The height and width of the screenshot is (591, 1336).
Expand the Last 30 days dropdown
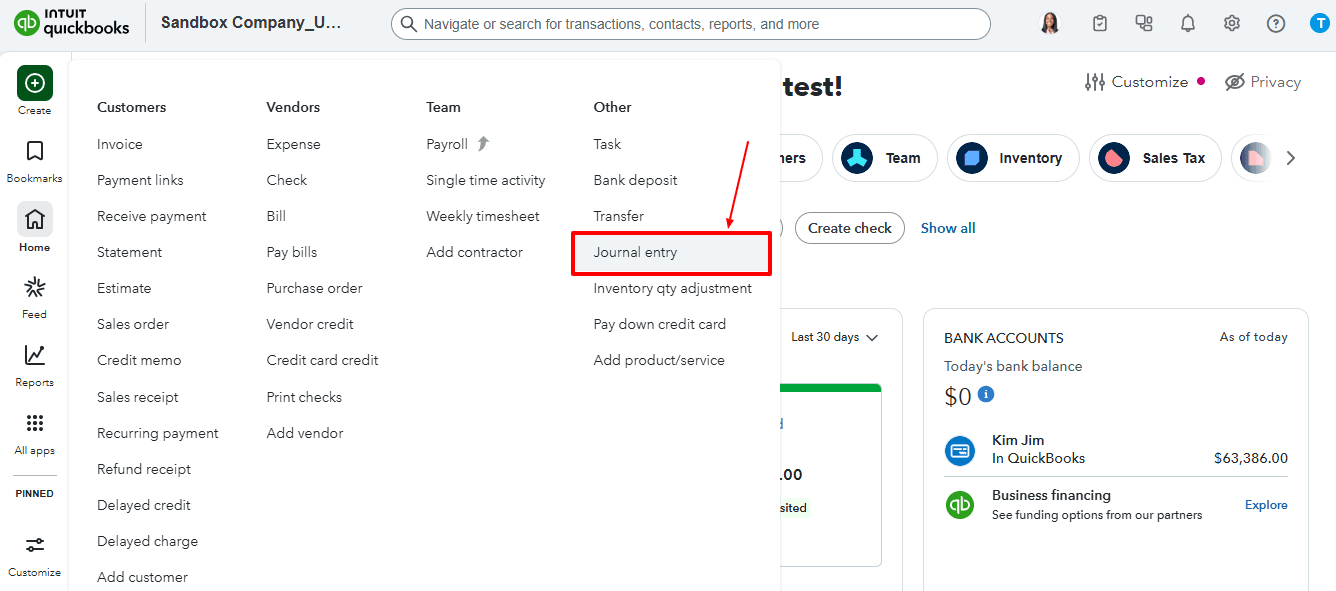834,337
